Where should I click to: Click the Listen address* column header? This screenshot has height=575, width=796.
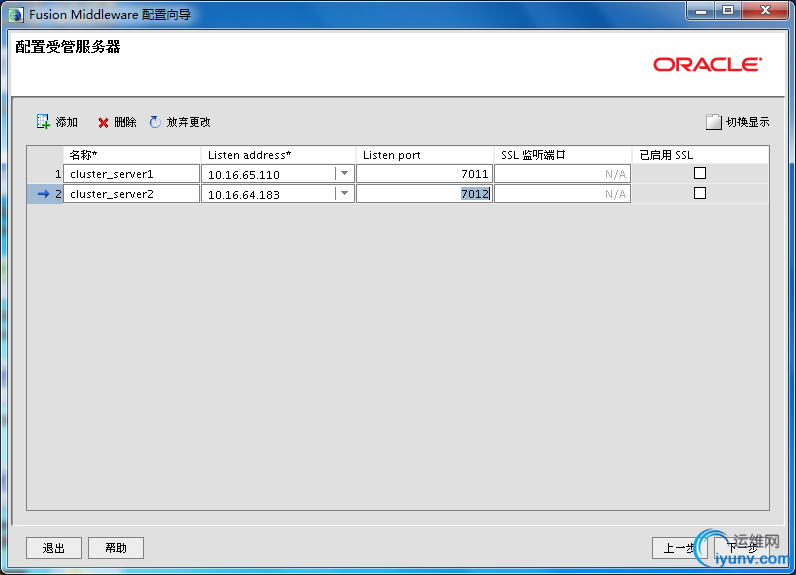278,155
